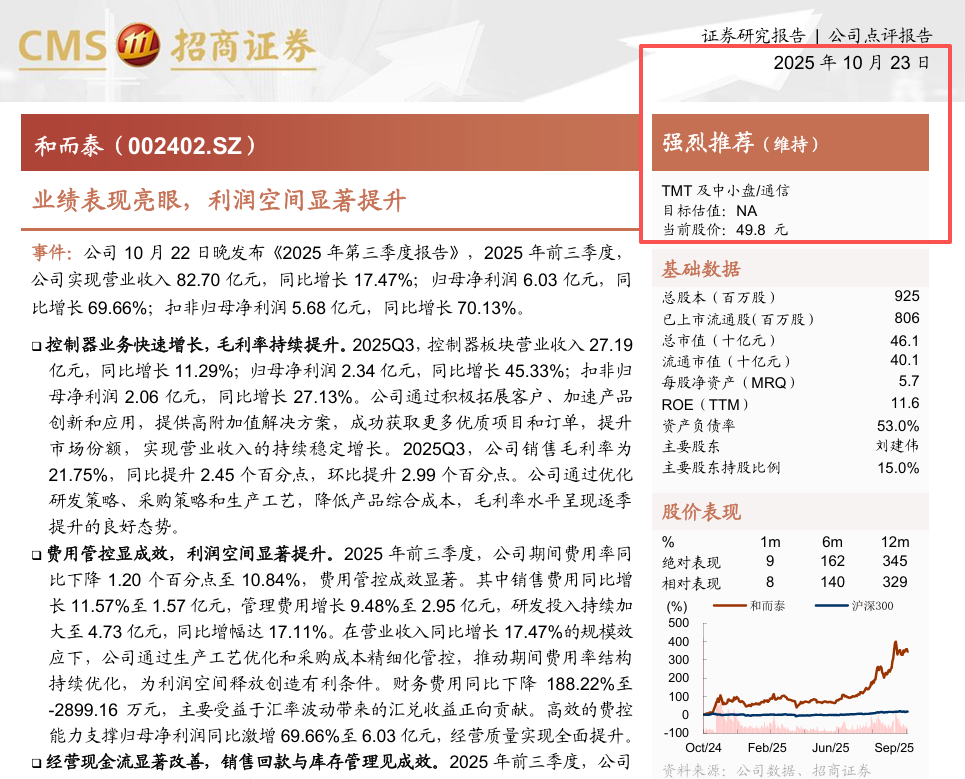Select the ROE value 11.6

tap(905, 403)
